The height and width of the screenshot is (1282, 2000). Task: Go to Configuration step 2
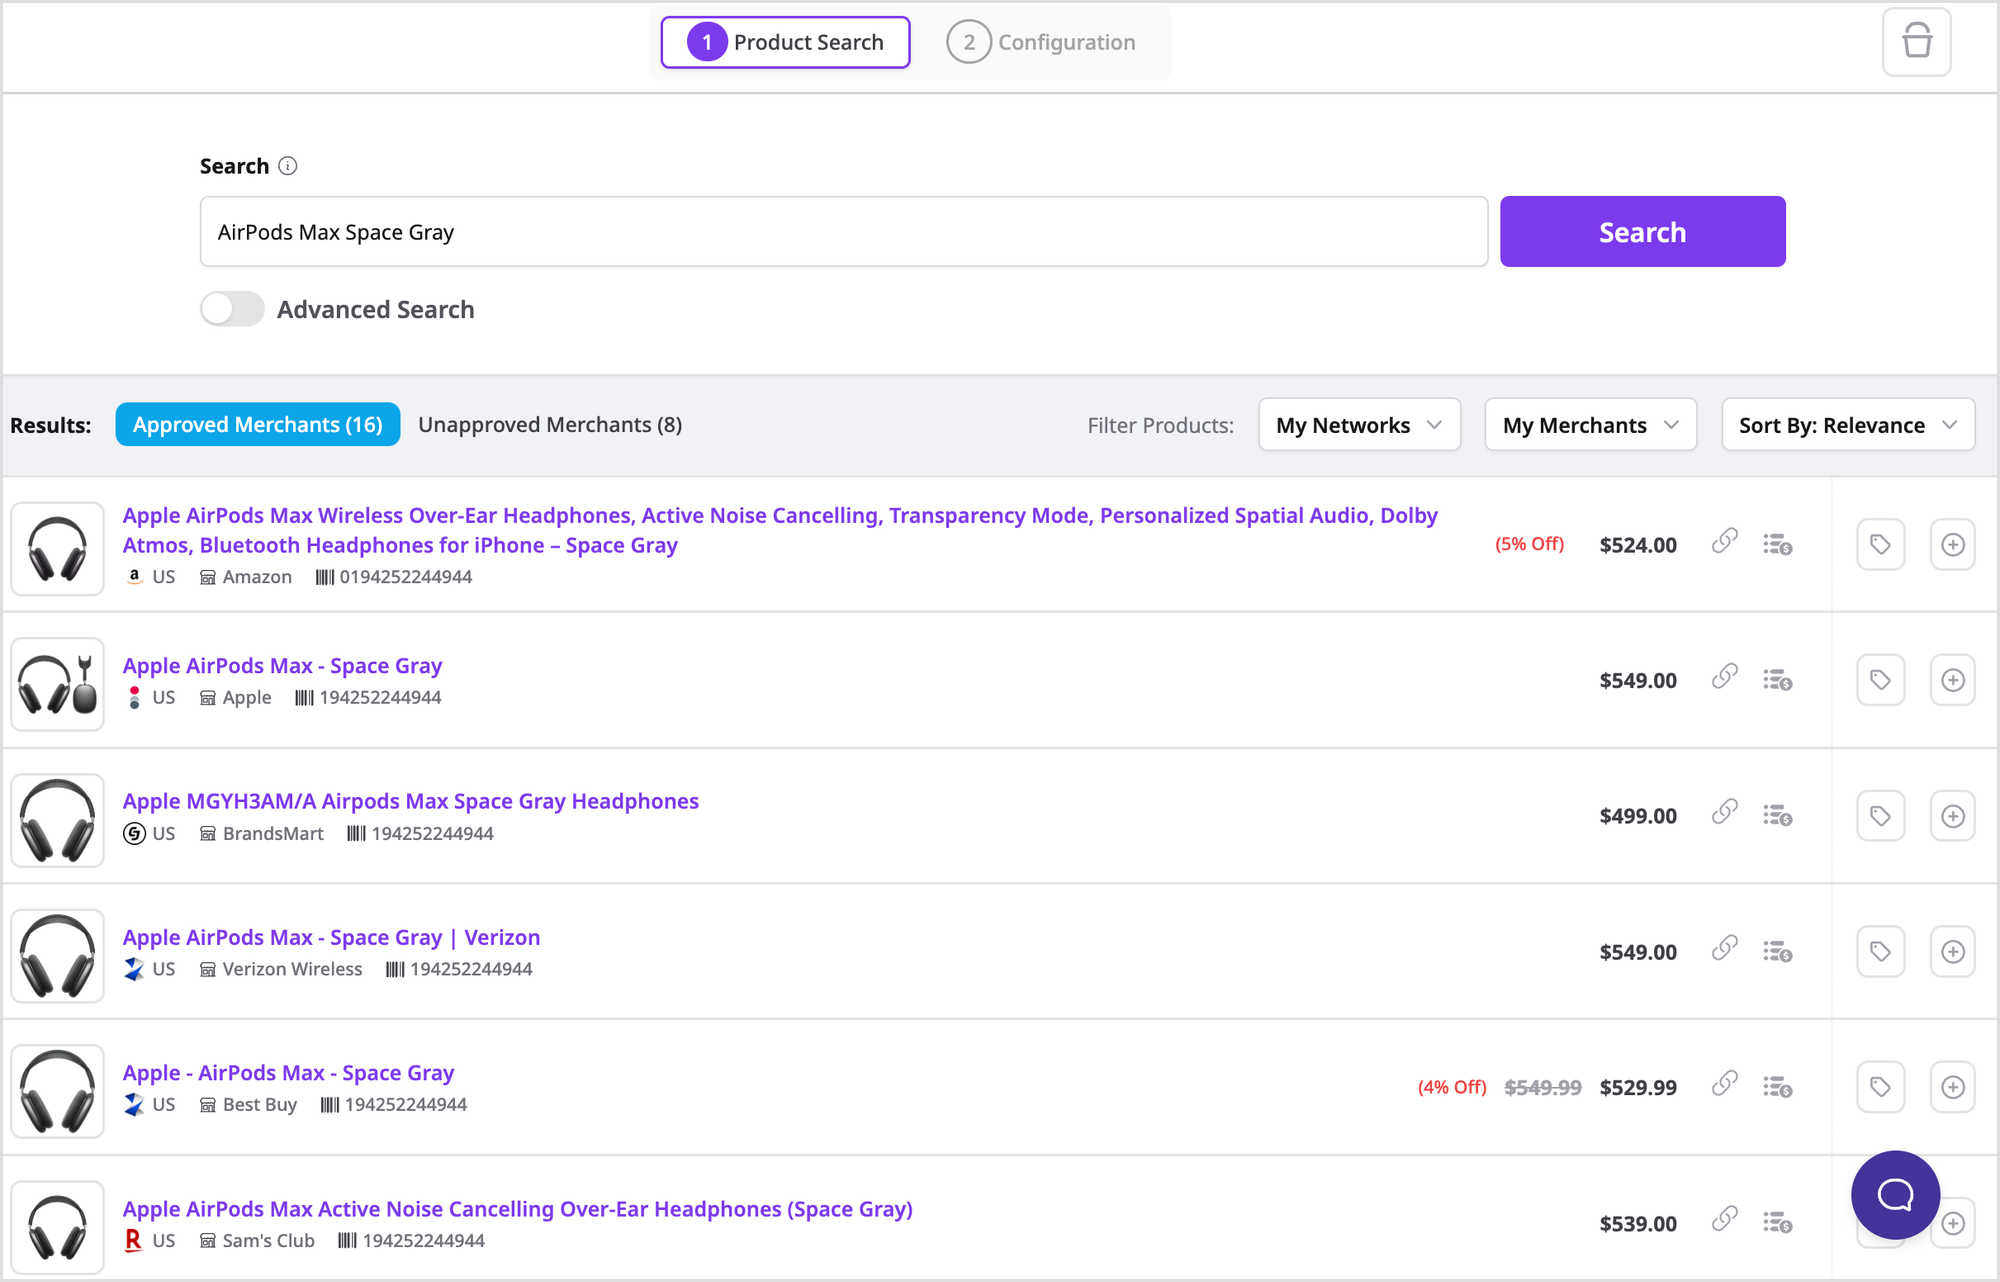pos(1042,42)
